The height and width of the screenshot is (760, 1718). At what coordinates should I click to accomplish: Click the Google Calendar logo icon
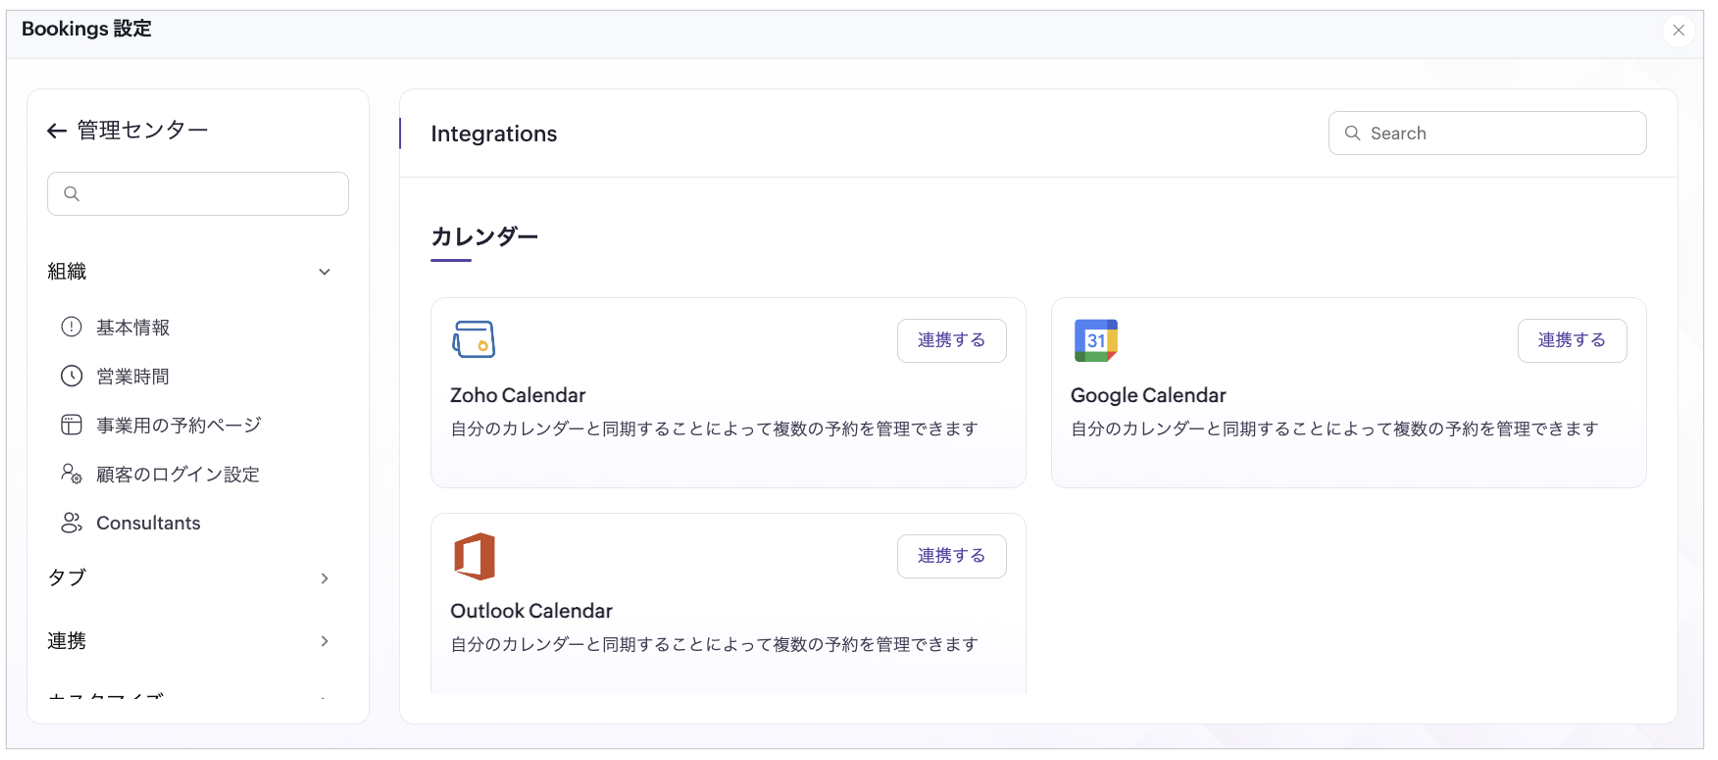coord(1095,340)
